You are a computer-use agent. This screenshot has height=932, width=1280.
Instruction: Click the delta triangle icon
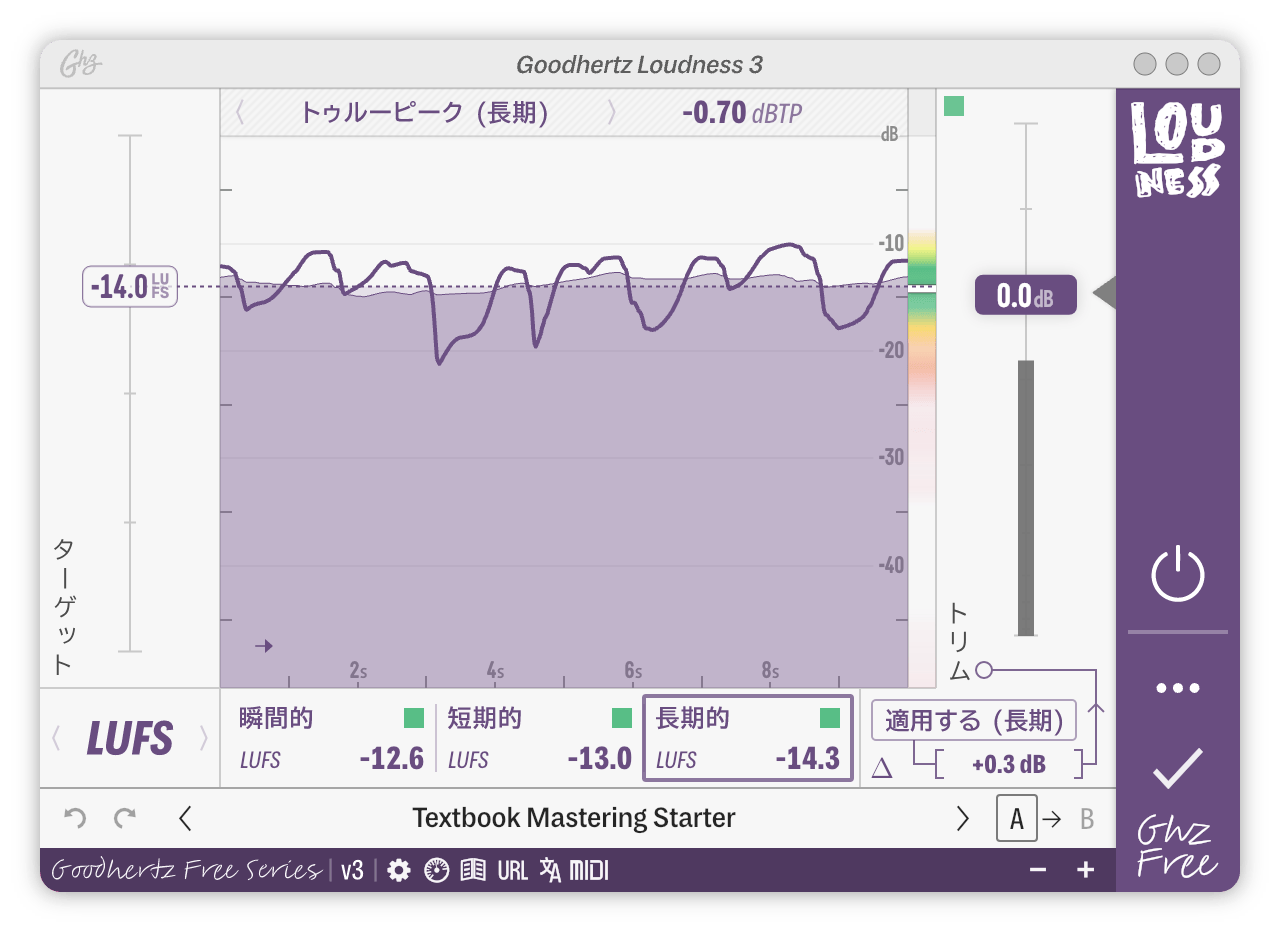(881, 768)
